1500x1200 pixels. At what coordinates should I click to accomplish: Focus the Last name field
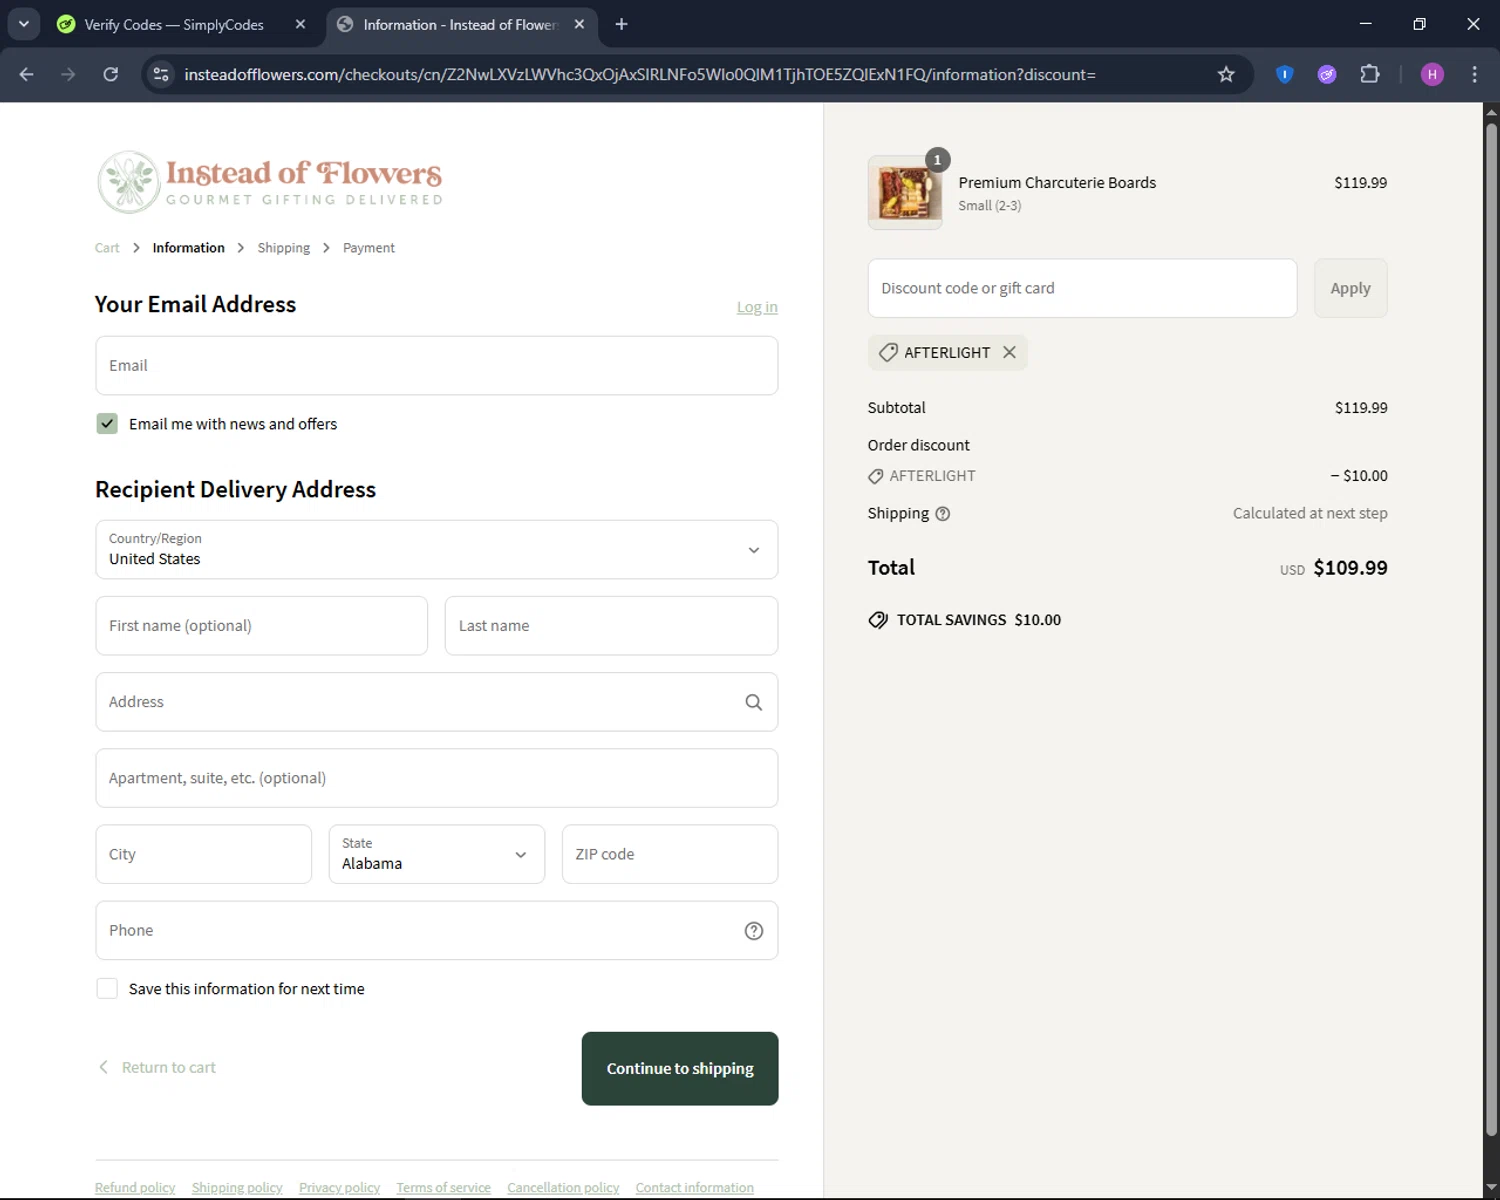[x=611, y=626]
